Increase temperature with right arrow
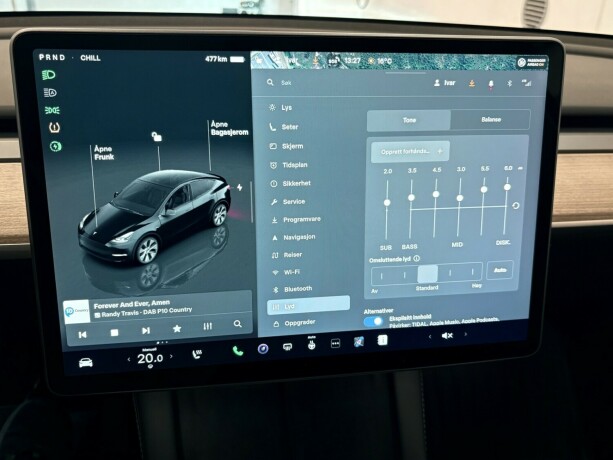This screenshot has height=460, width=613. click(171, 356)
